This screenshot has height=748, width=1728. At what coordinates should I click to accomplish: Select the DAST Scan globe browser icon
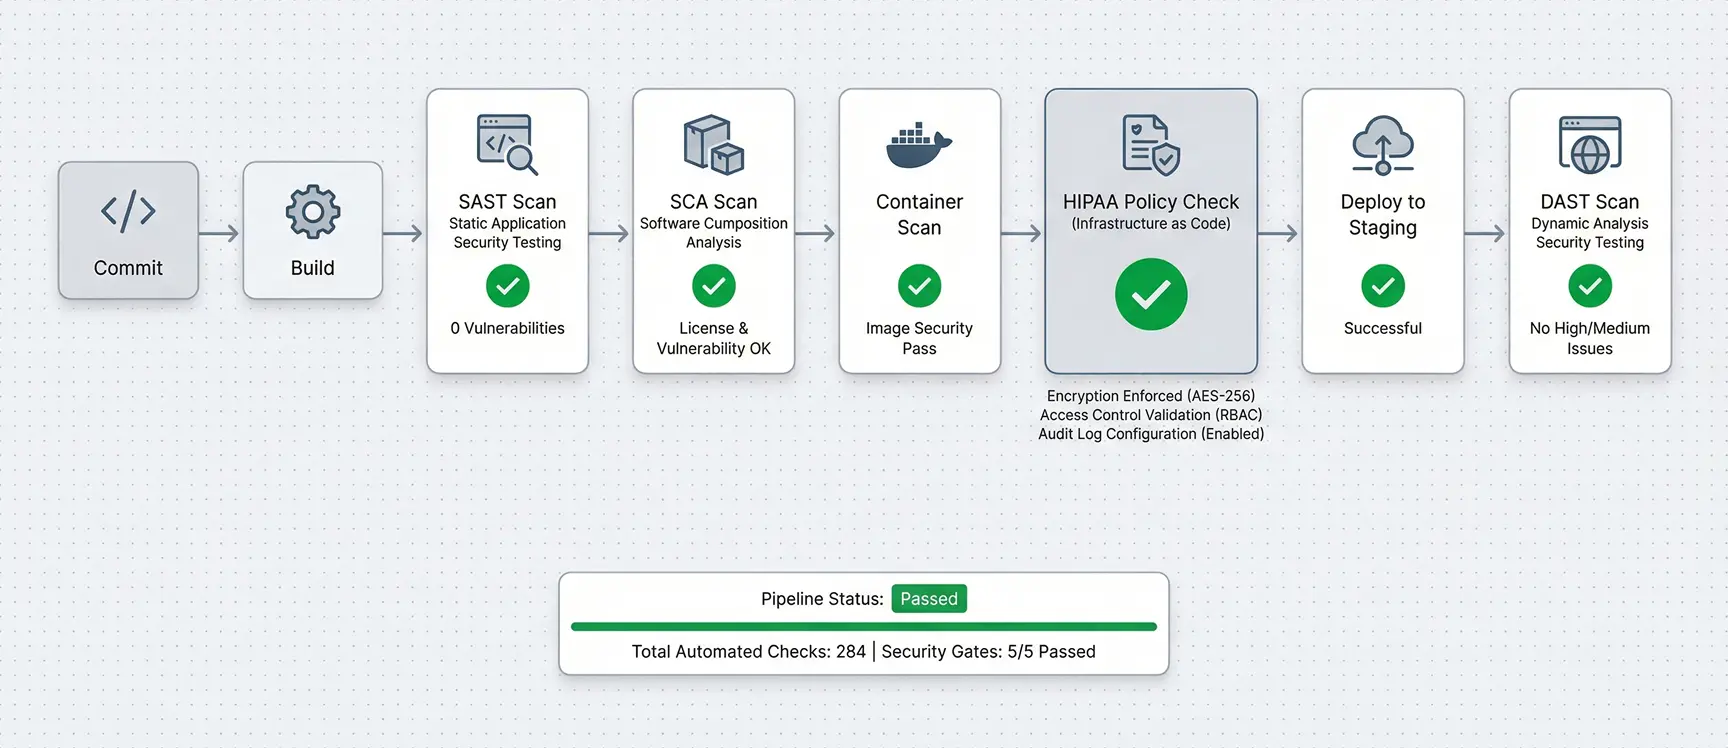pos(1589,144)
